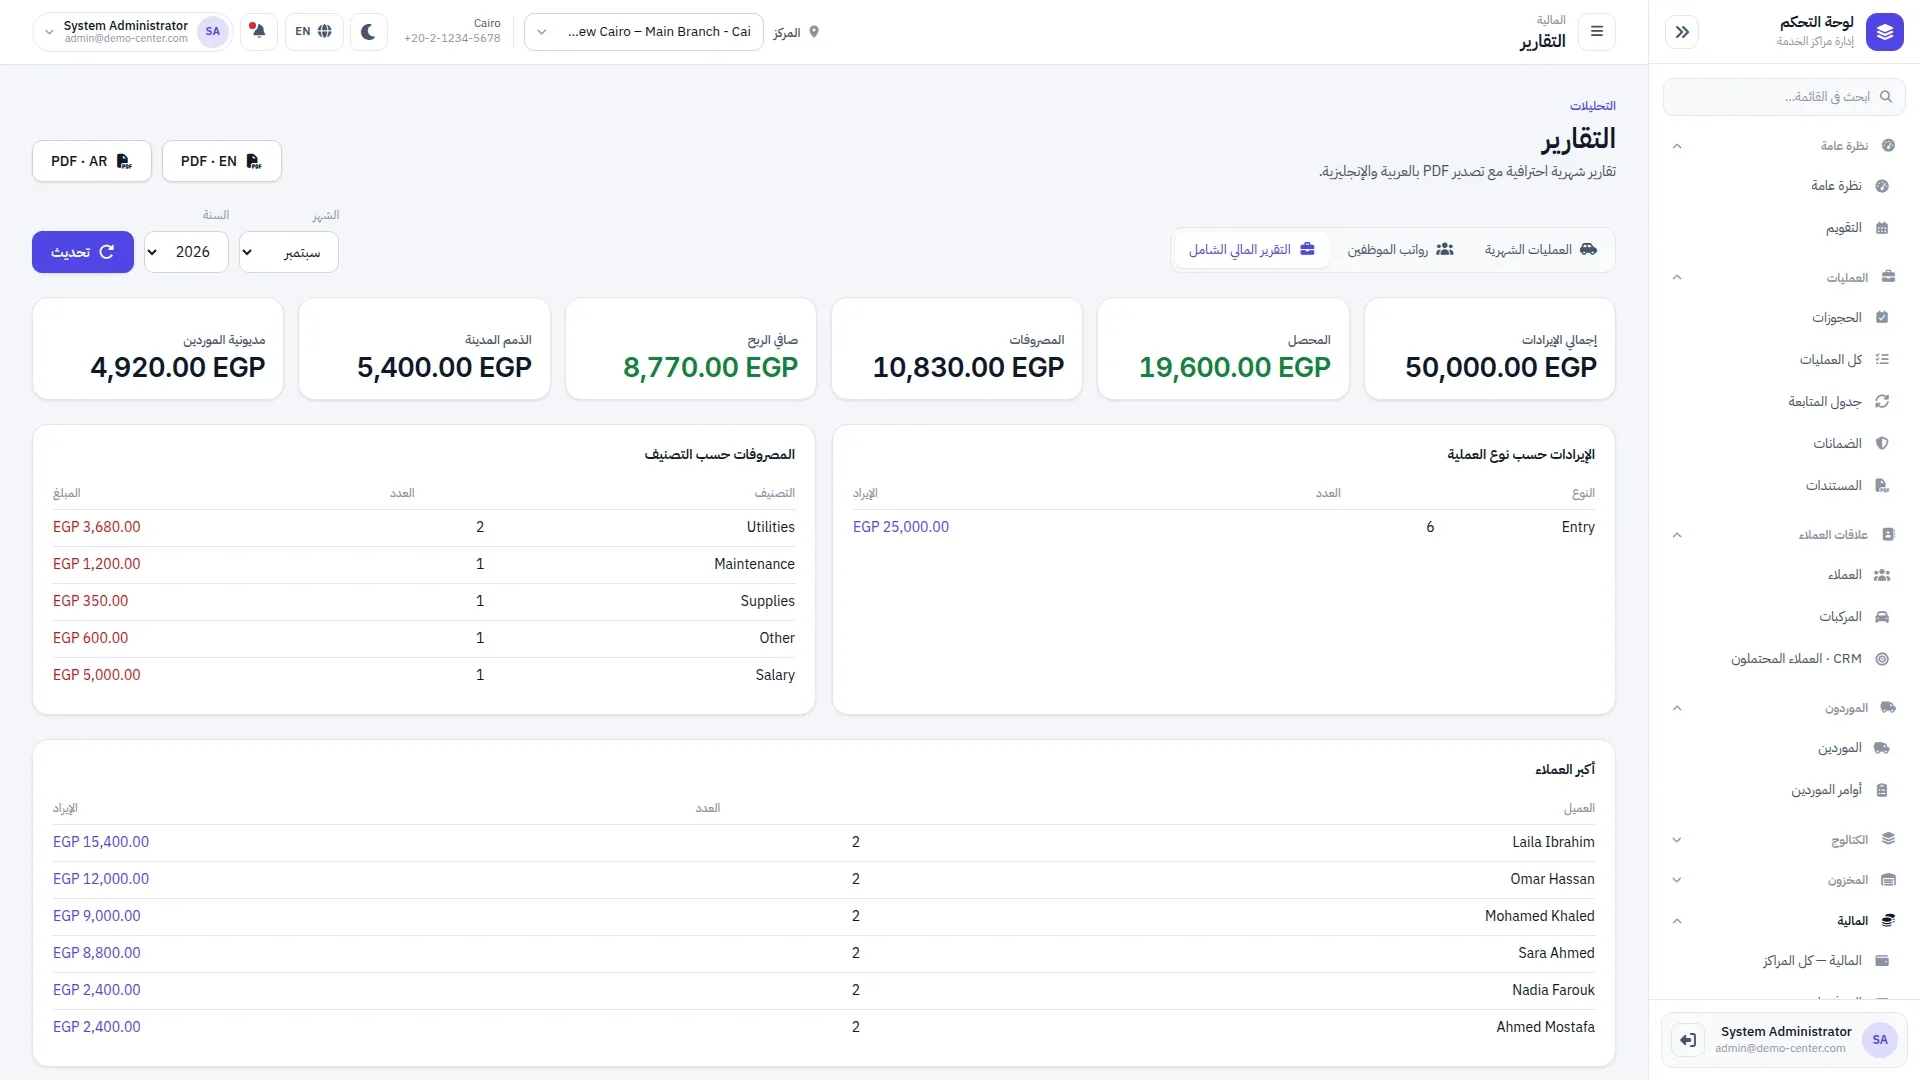
Task: Click the لوحة التحكم logo icon
Action: 1884,32
